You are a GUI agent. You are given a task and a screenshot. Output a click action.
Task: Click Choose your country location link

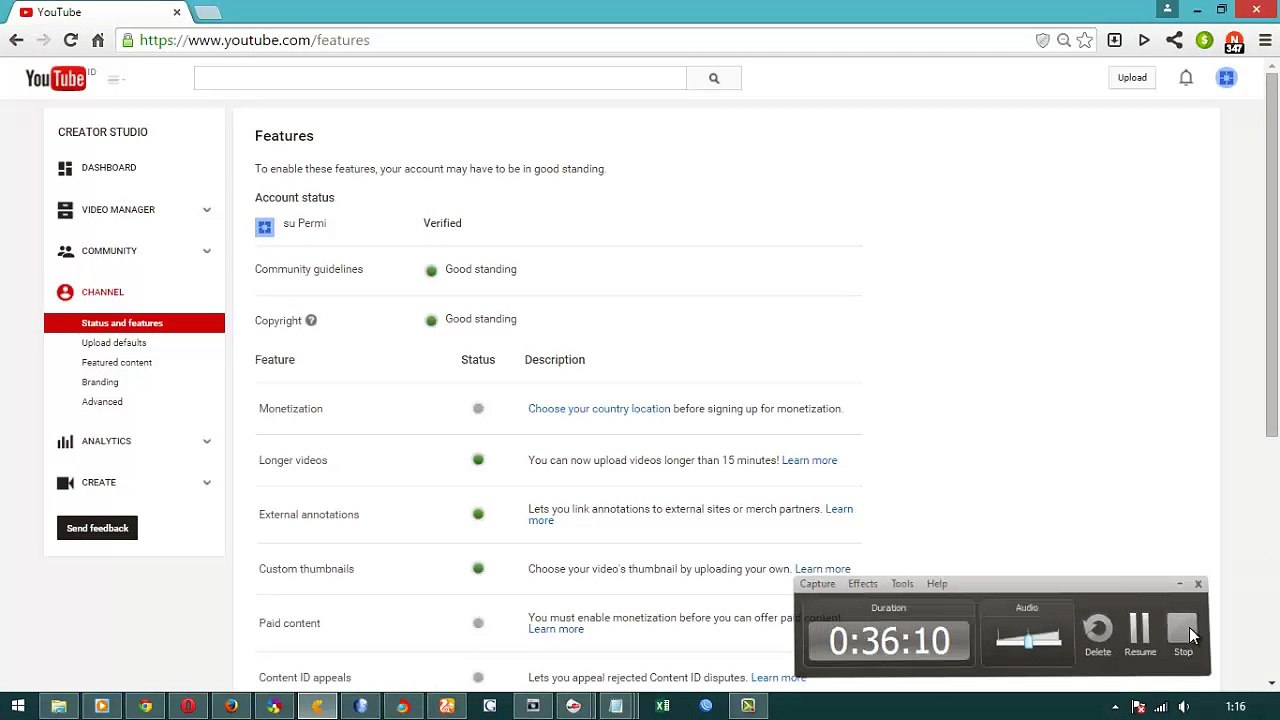pos(599,409)
